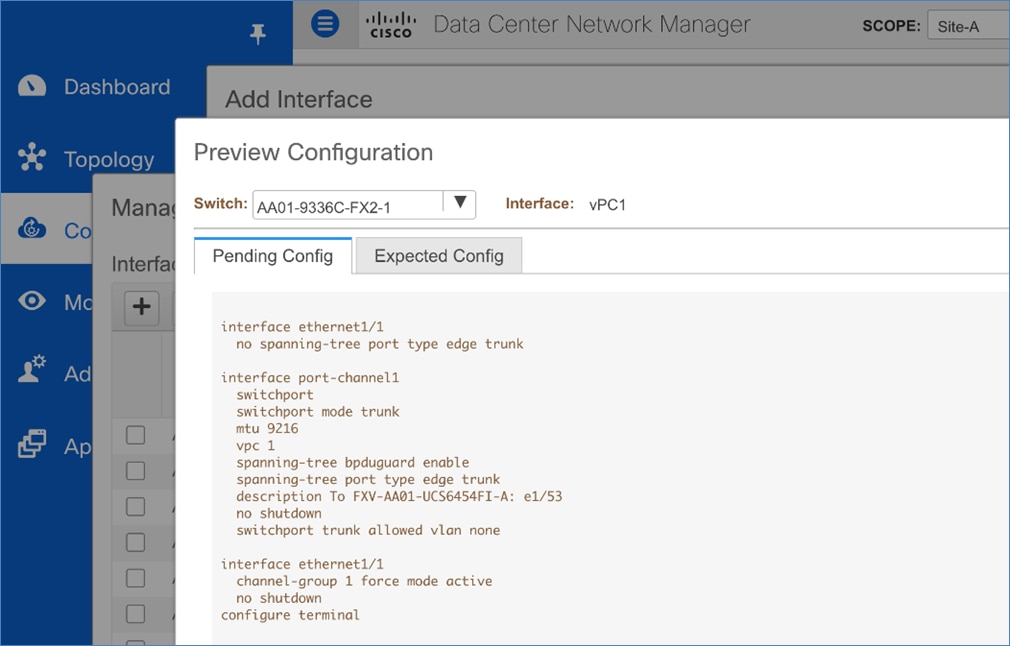Open the Switch selector showing AA01-9336C-FX2-1
This screenshot has height=646, width=1010.
point(364,205)
